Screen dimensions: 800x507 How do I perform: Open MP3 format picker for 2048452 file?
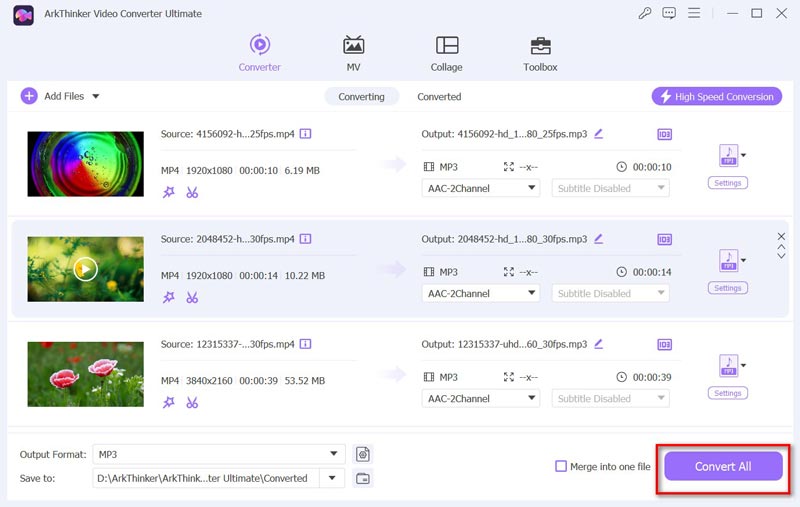coord(732,260)
